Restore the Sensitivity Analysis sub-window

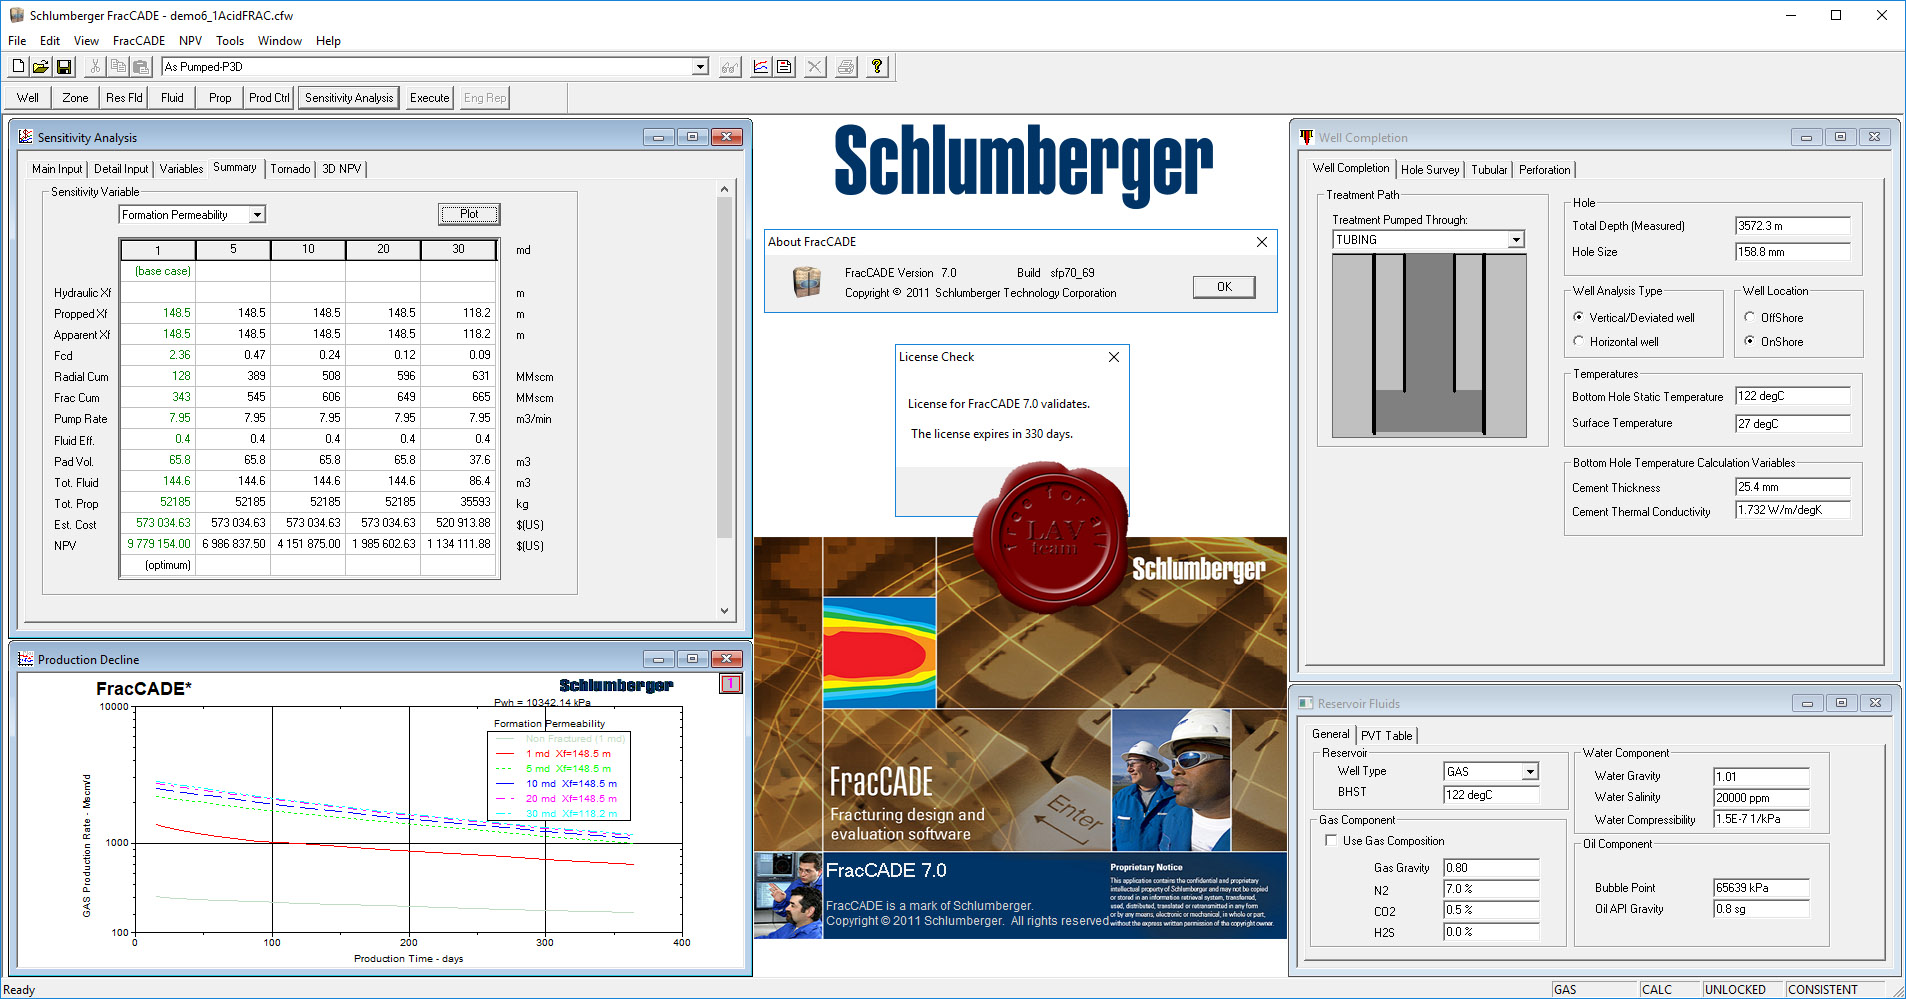pyautogui.click(x=692, y=137)
